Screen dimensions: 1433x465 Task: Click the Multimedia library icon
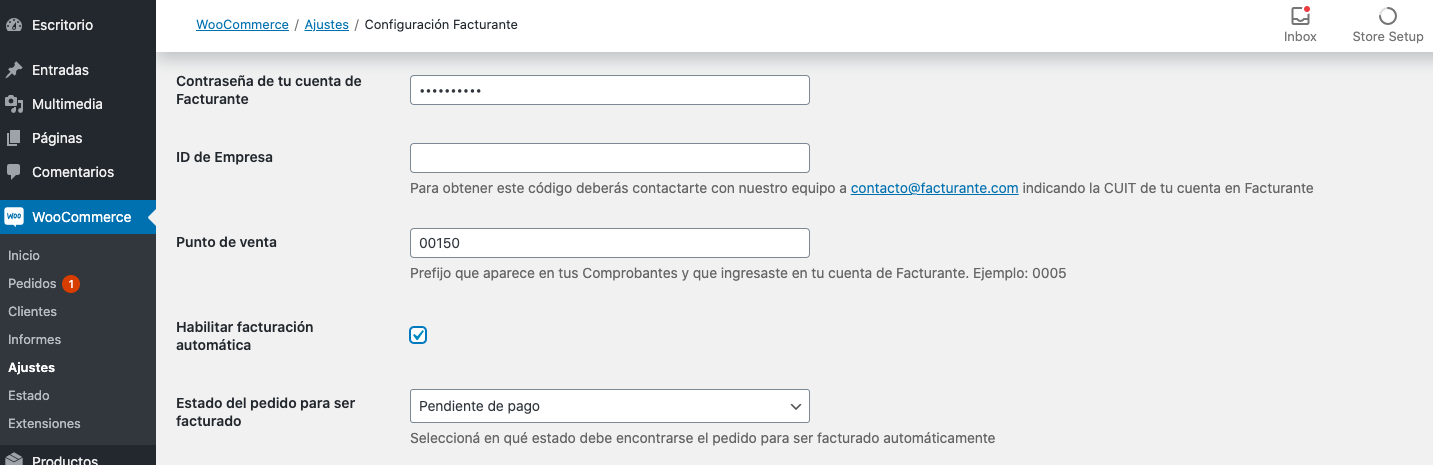pos(14,104)
